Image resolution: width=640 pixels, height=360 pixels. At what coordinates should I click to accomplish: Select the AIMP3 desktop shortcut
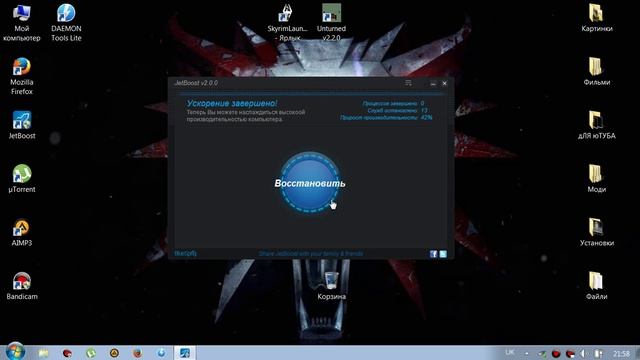[x=22, y=232]
